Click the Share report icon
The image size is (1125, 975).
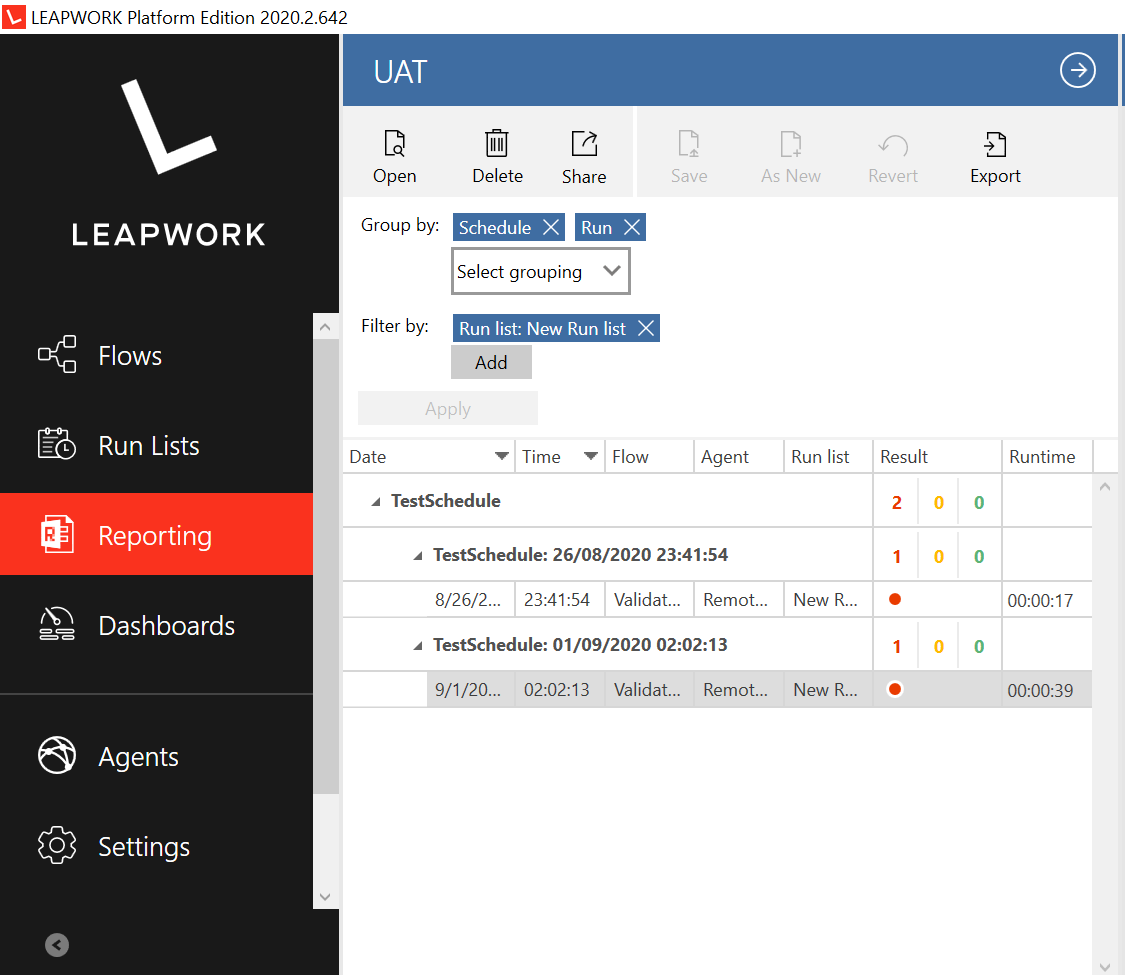[583, 152]
